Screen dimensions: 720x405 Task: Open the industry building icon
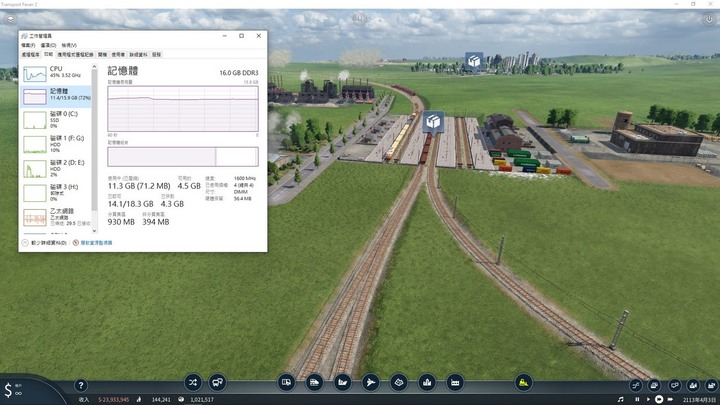coord(455,382)
